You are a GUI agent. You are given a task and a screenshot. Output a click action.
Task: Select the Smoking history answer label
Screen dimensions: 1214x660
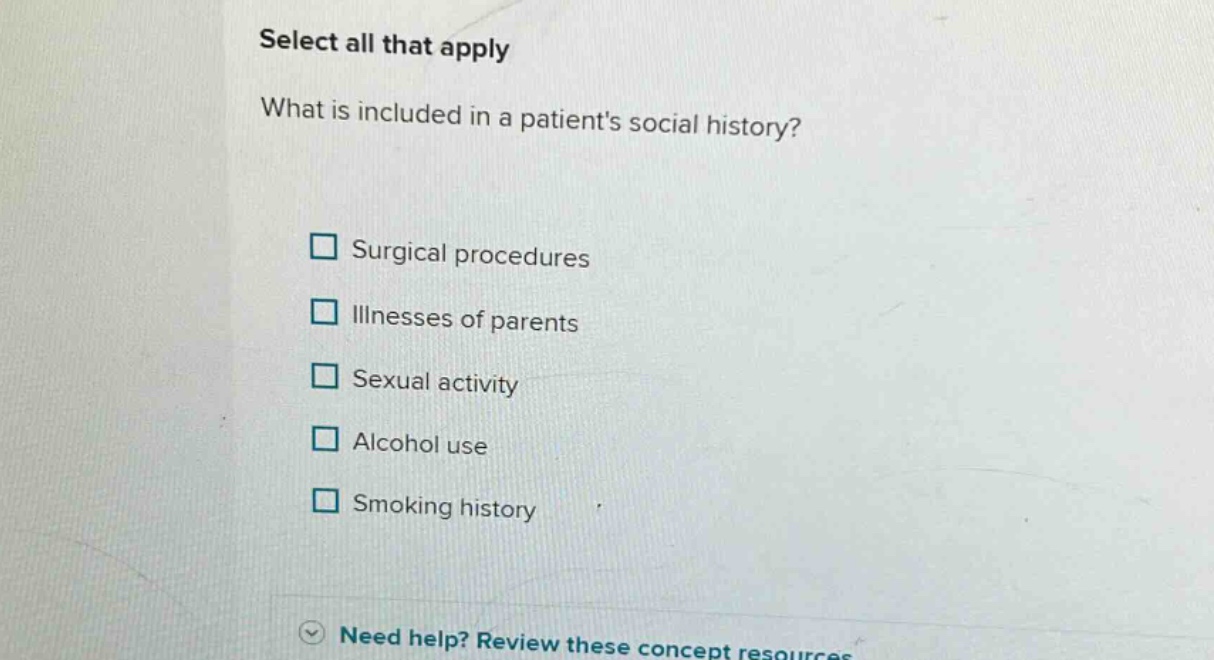pos(442,509)
